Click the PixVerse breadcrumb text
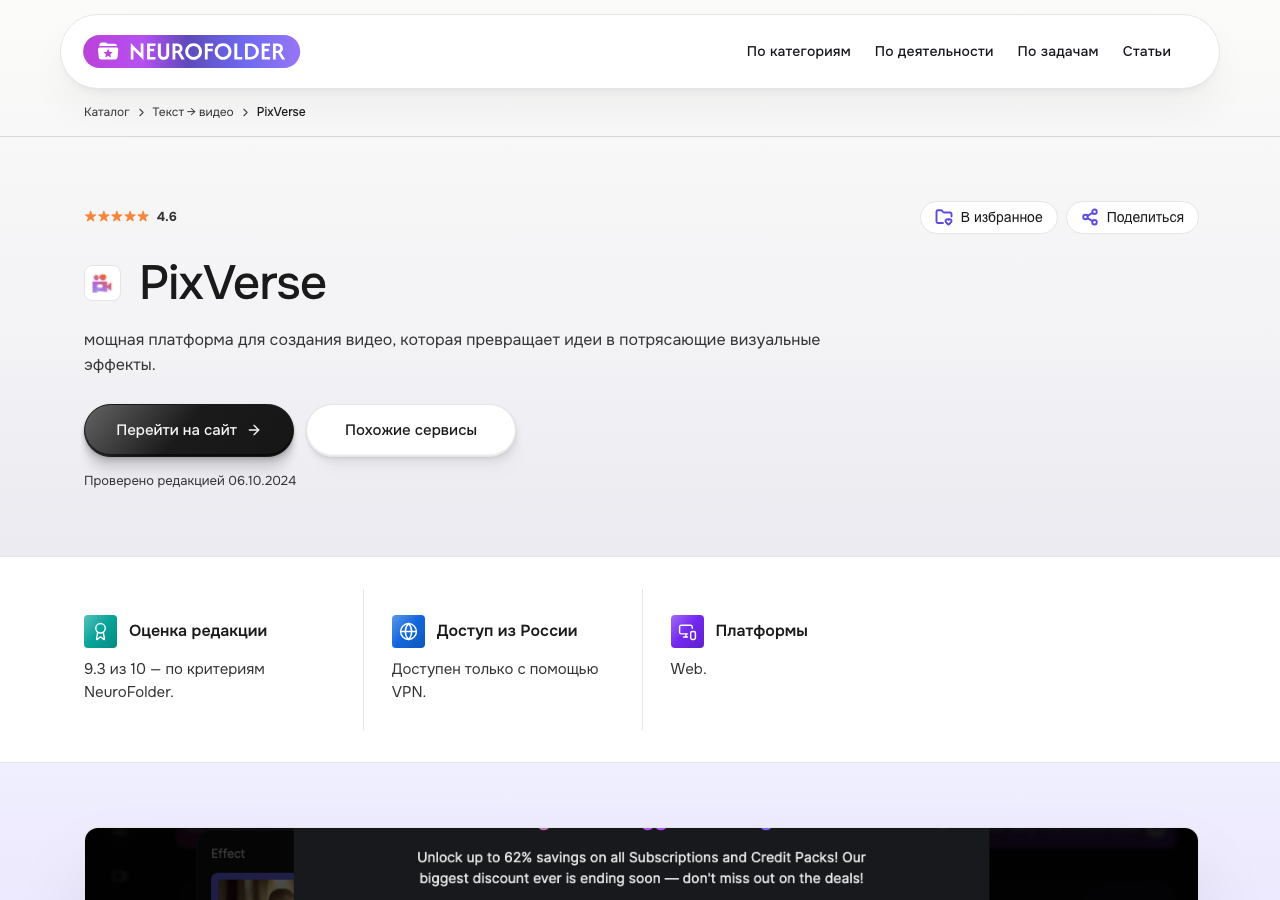The image size is (1280, 900). 281,112
